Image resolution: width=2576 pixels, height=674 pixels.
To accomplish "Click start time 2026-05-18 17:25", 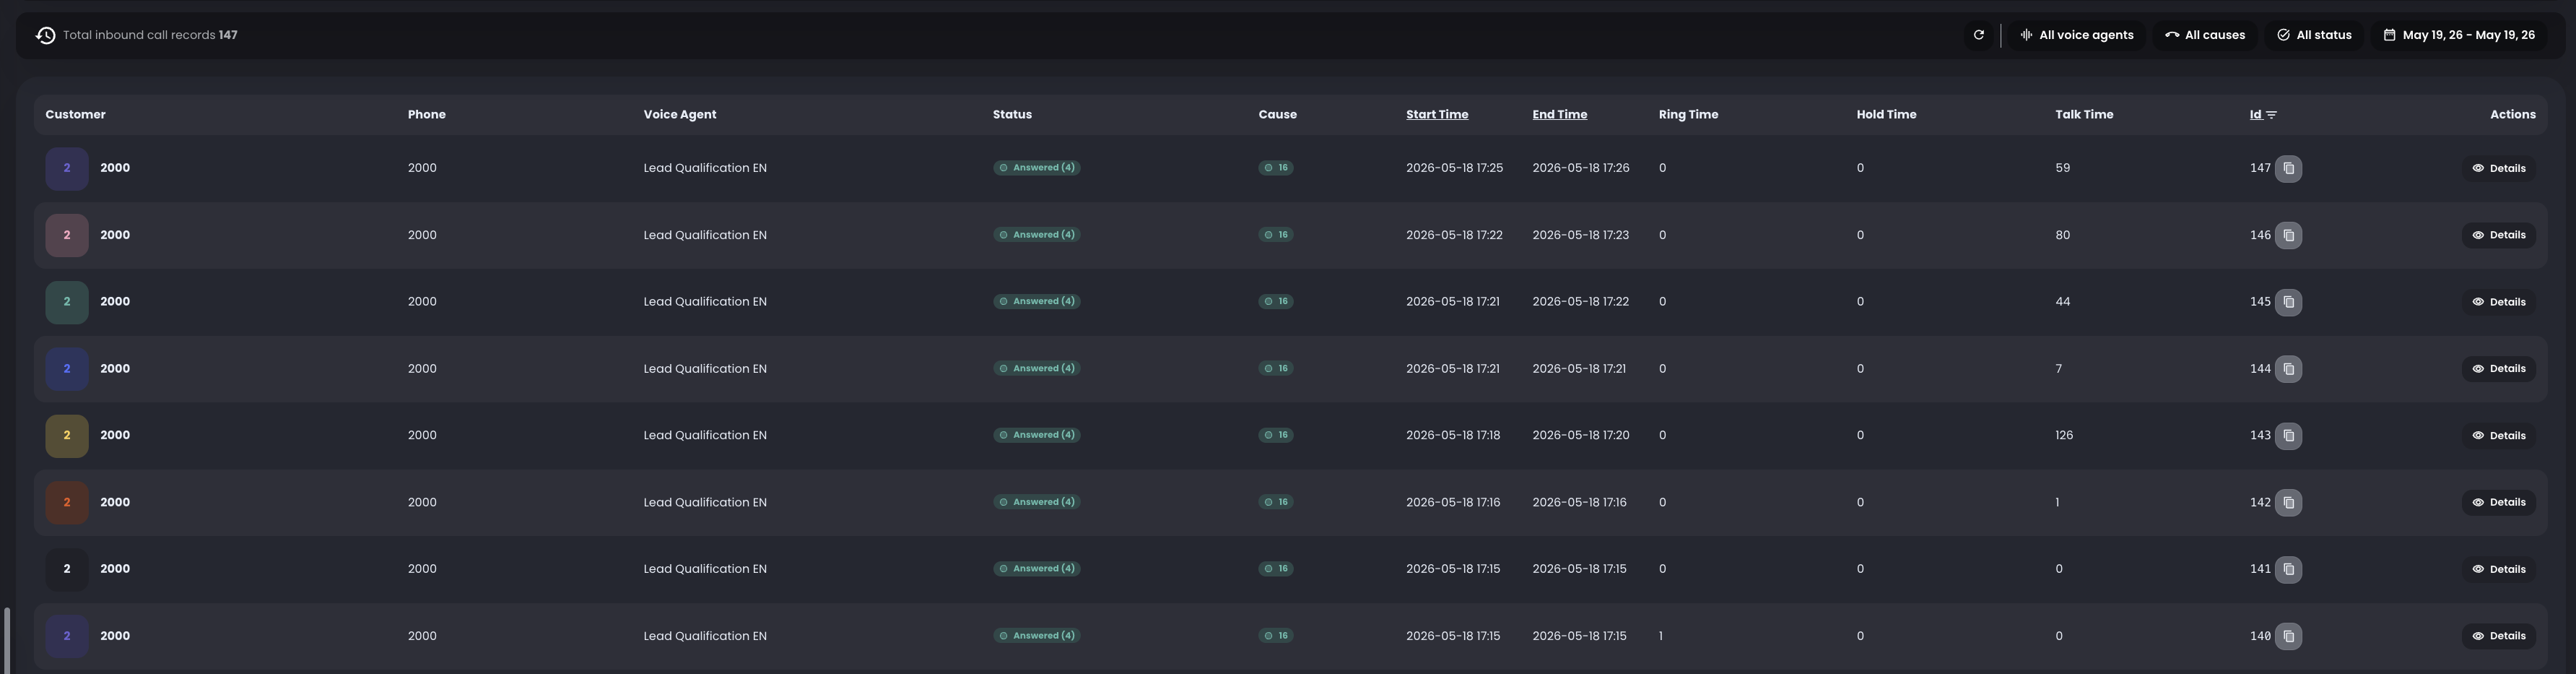I will [x=1454, y=168].
